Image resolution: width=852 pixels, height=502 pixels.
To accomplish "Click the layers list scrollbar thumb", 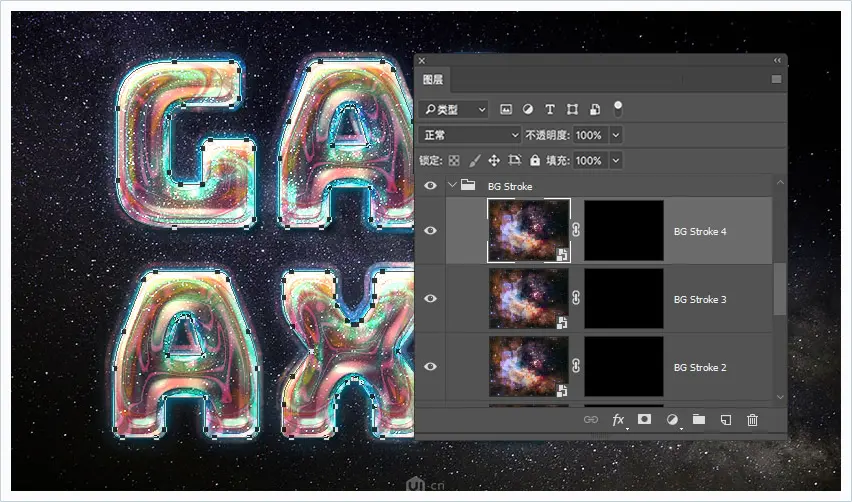I will [780, 288].
